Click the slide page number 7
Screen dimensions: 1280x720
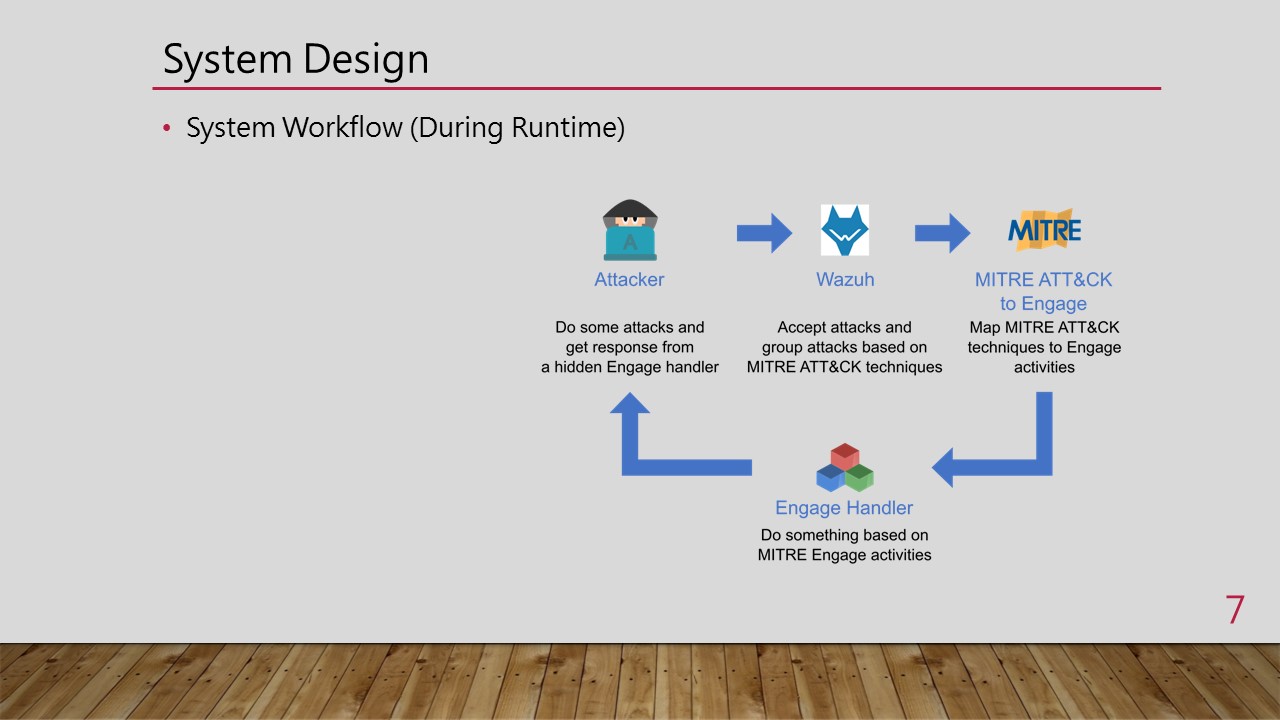pos(1235,610)
